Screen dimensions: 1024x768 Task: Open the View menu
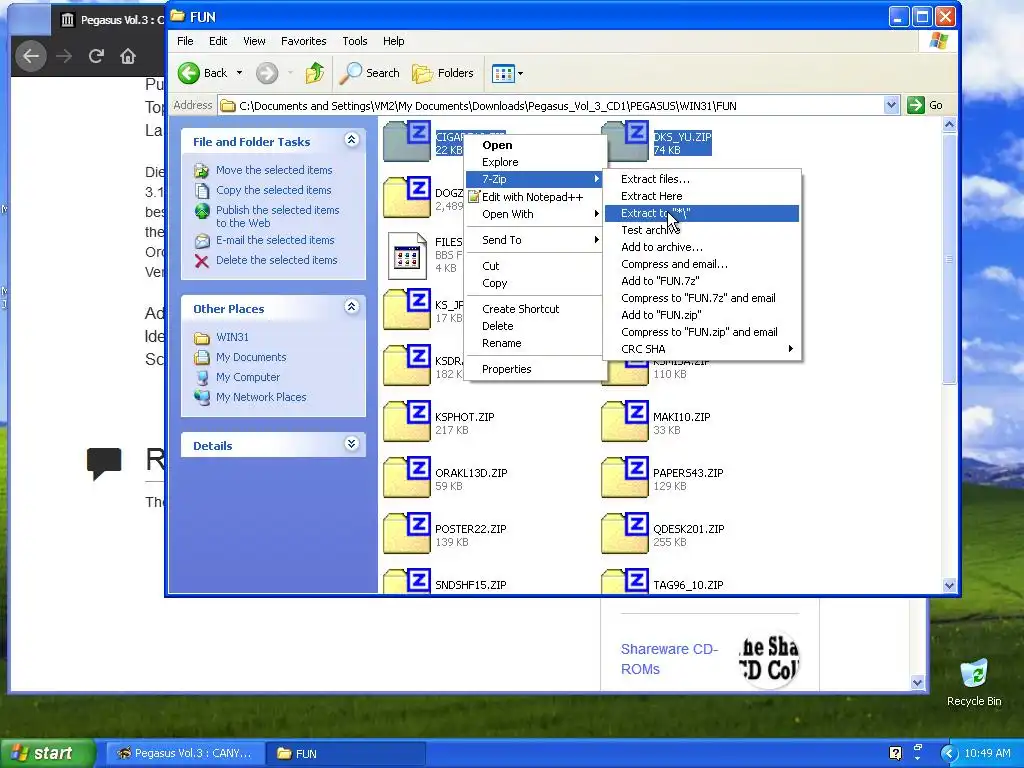(254, 41)
